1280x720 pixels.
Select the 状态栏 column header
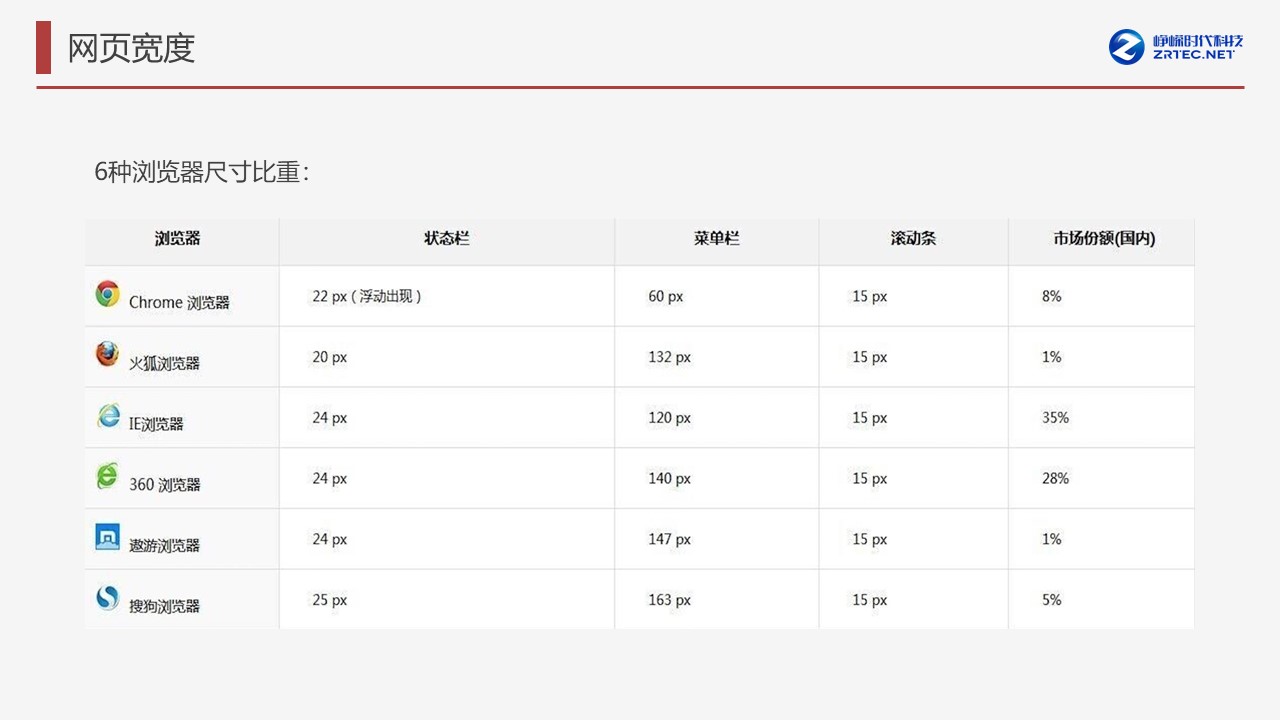tap(446, 239)
